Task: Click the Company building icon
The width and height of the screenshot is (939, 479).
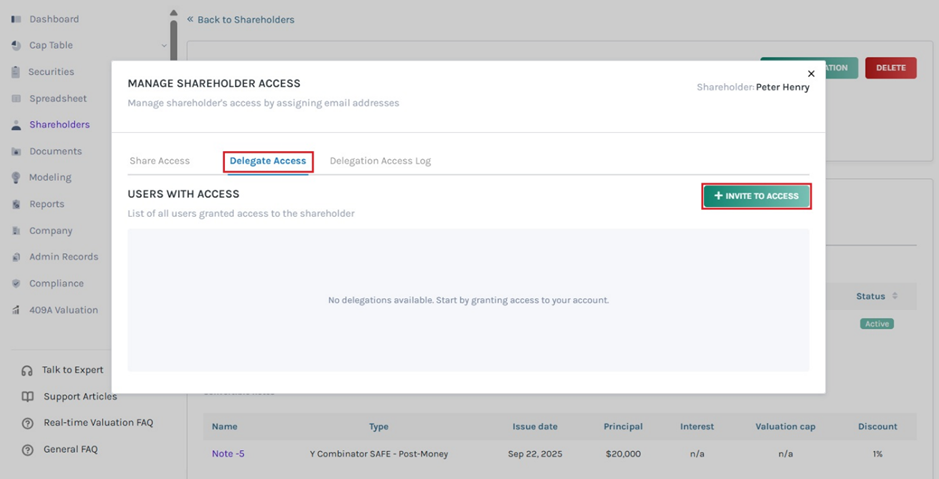Action: 16,231
